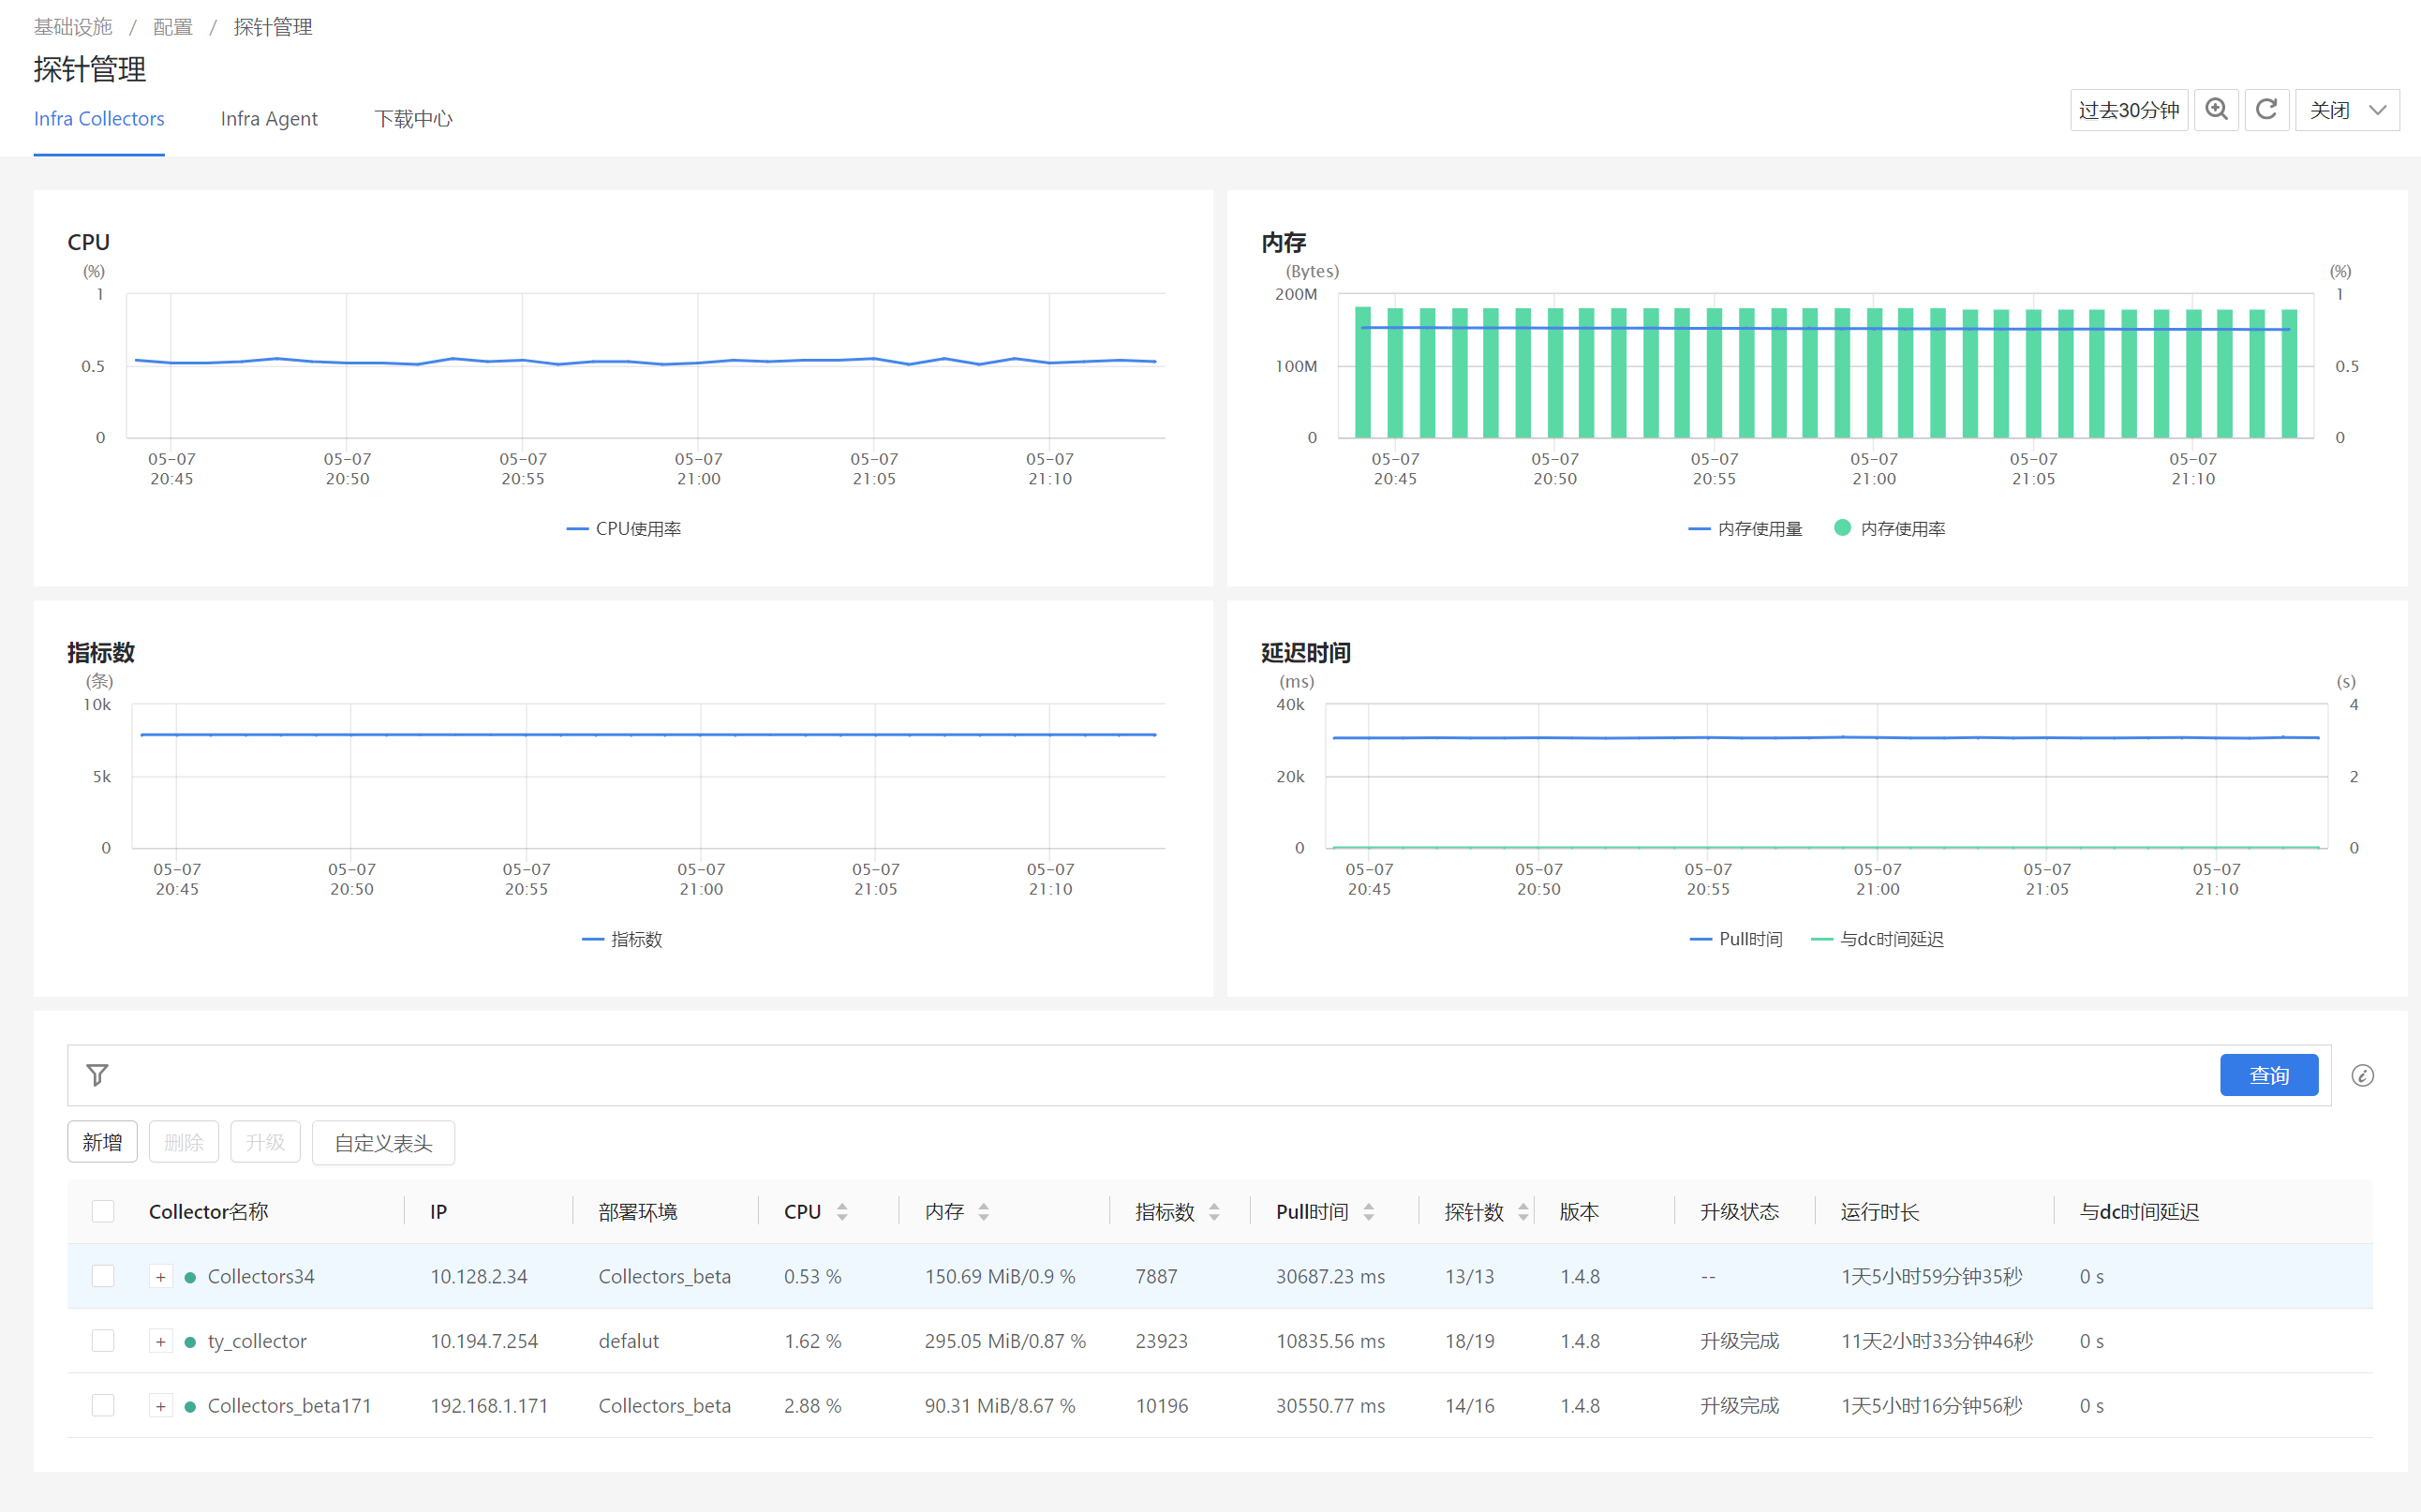Click the 10196 metrics count cell
This screenshot has height=1512, width=2421.
[x=1161, y=1406]
